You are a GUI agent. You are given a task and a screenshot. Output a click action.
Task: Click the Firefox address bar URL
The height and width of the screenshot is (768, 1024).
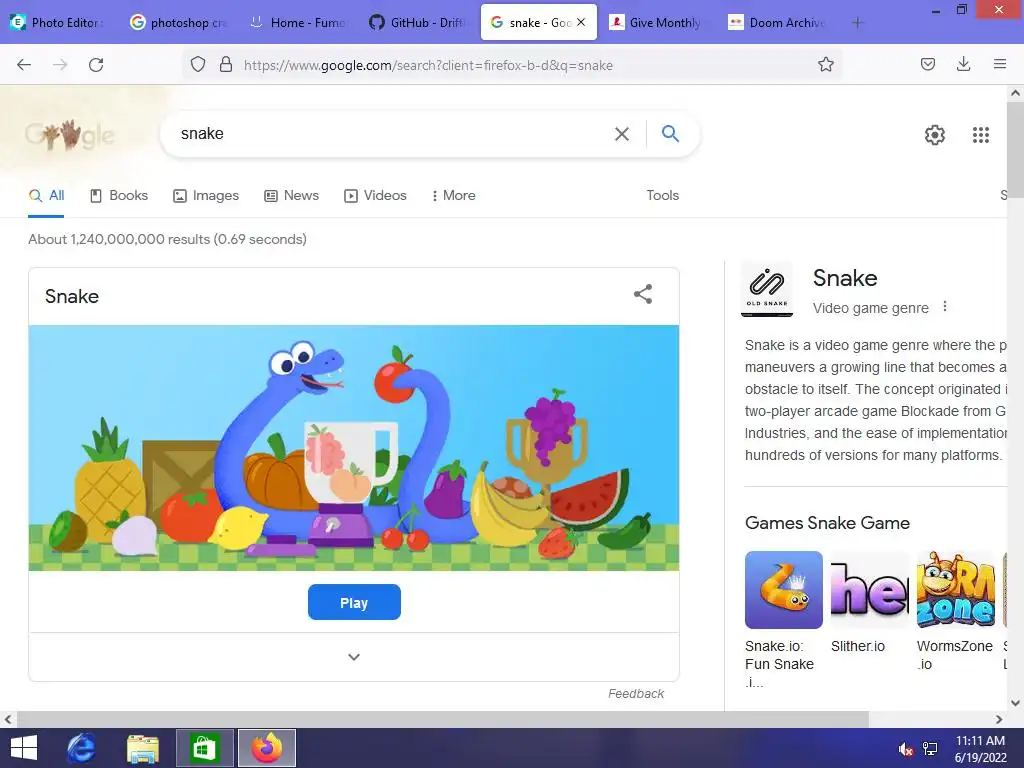(428, 65)
